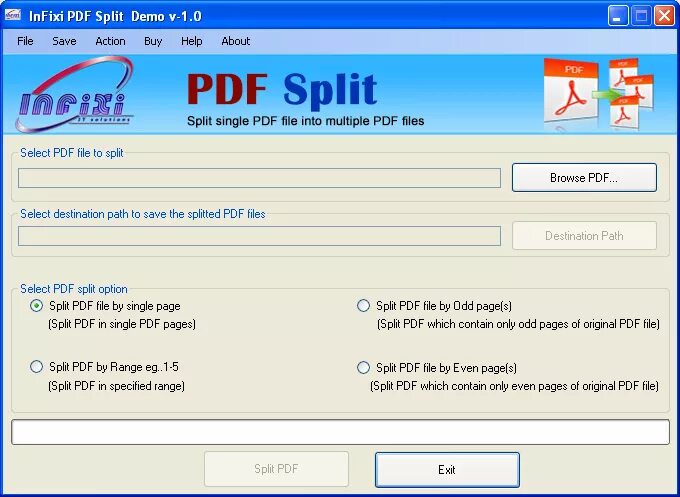Open the About menu
This screenshot has height=497, width=680.
235,41
